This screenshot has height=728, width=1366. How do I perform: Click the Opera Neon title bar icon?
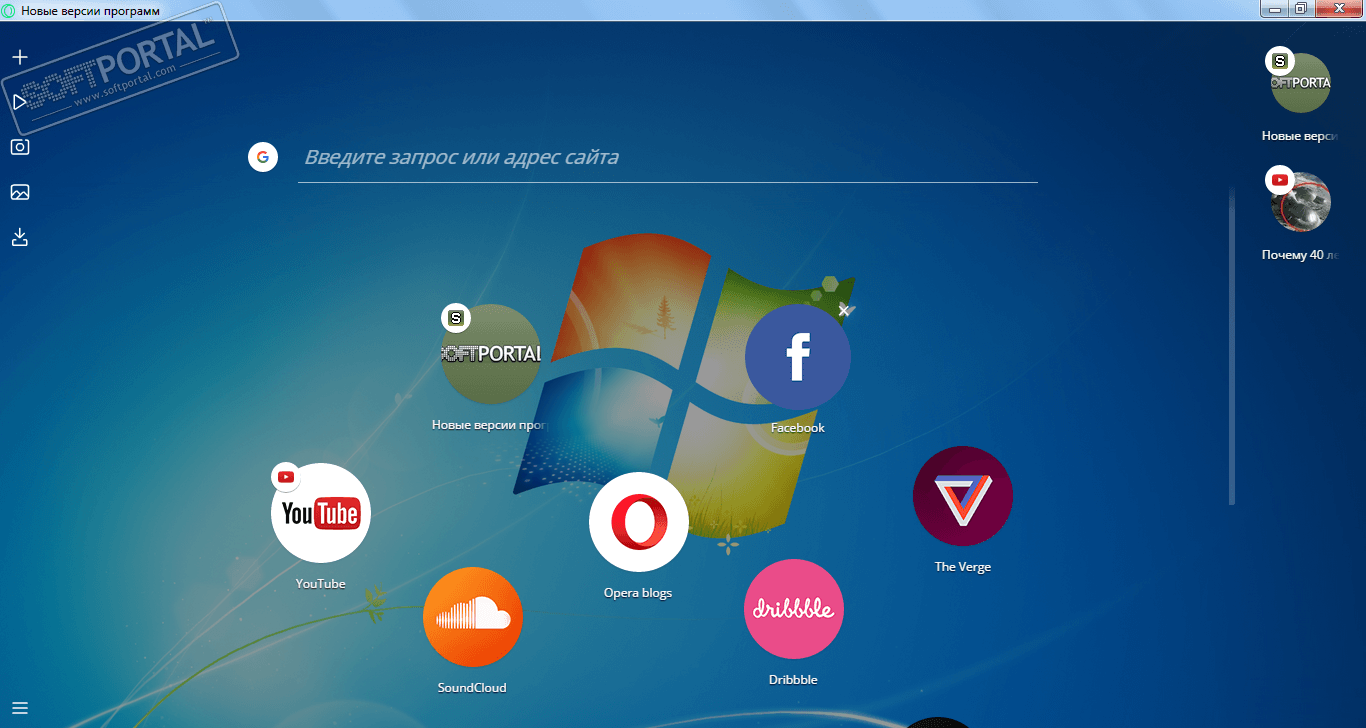[10, 10]
